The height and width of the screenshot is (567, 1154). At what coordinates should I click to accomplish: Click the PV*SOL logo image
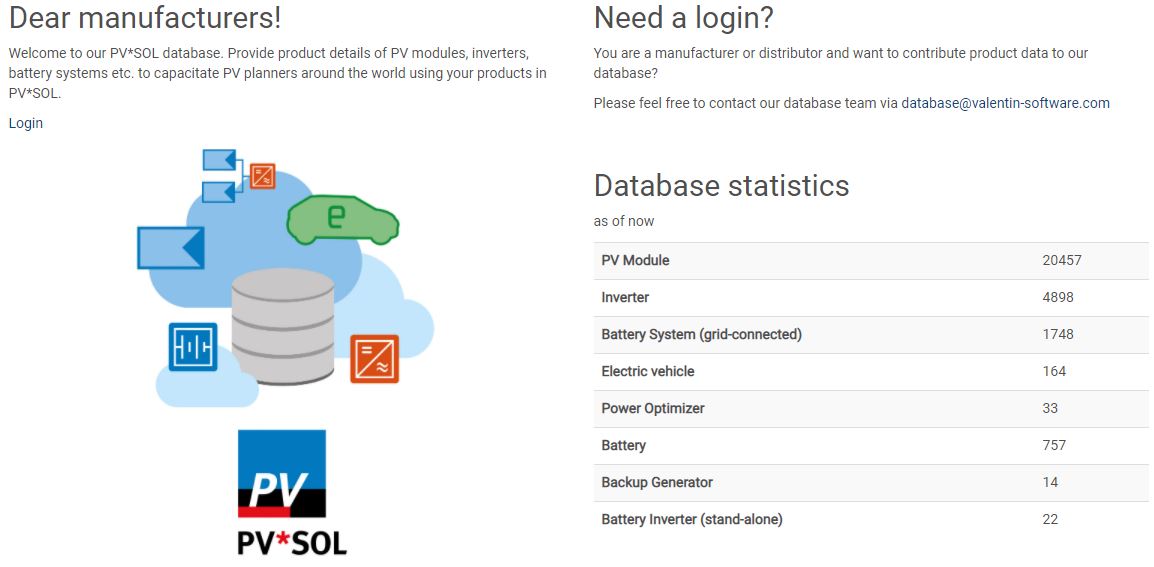(x=291, y=492)
